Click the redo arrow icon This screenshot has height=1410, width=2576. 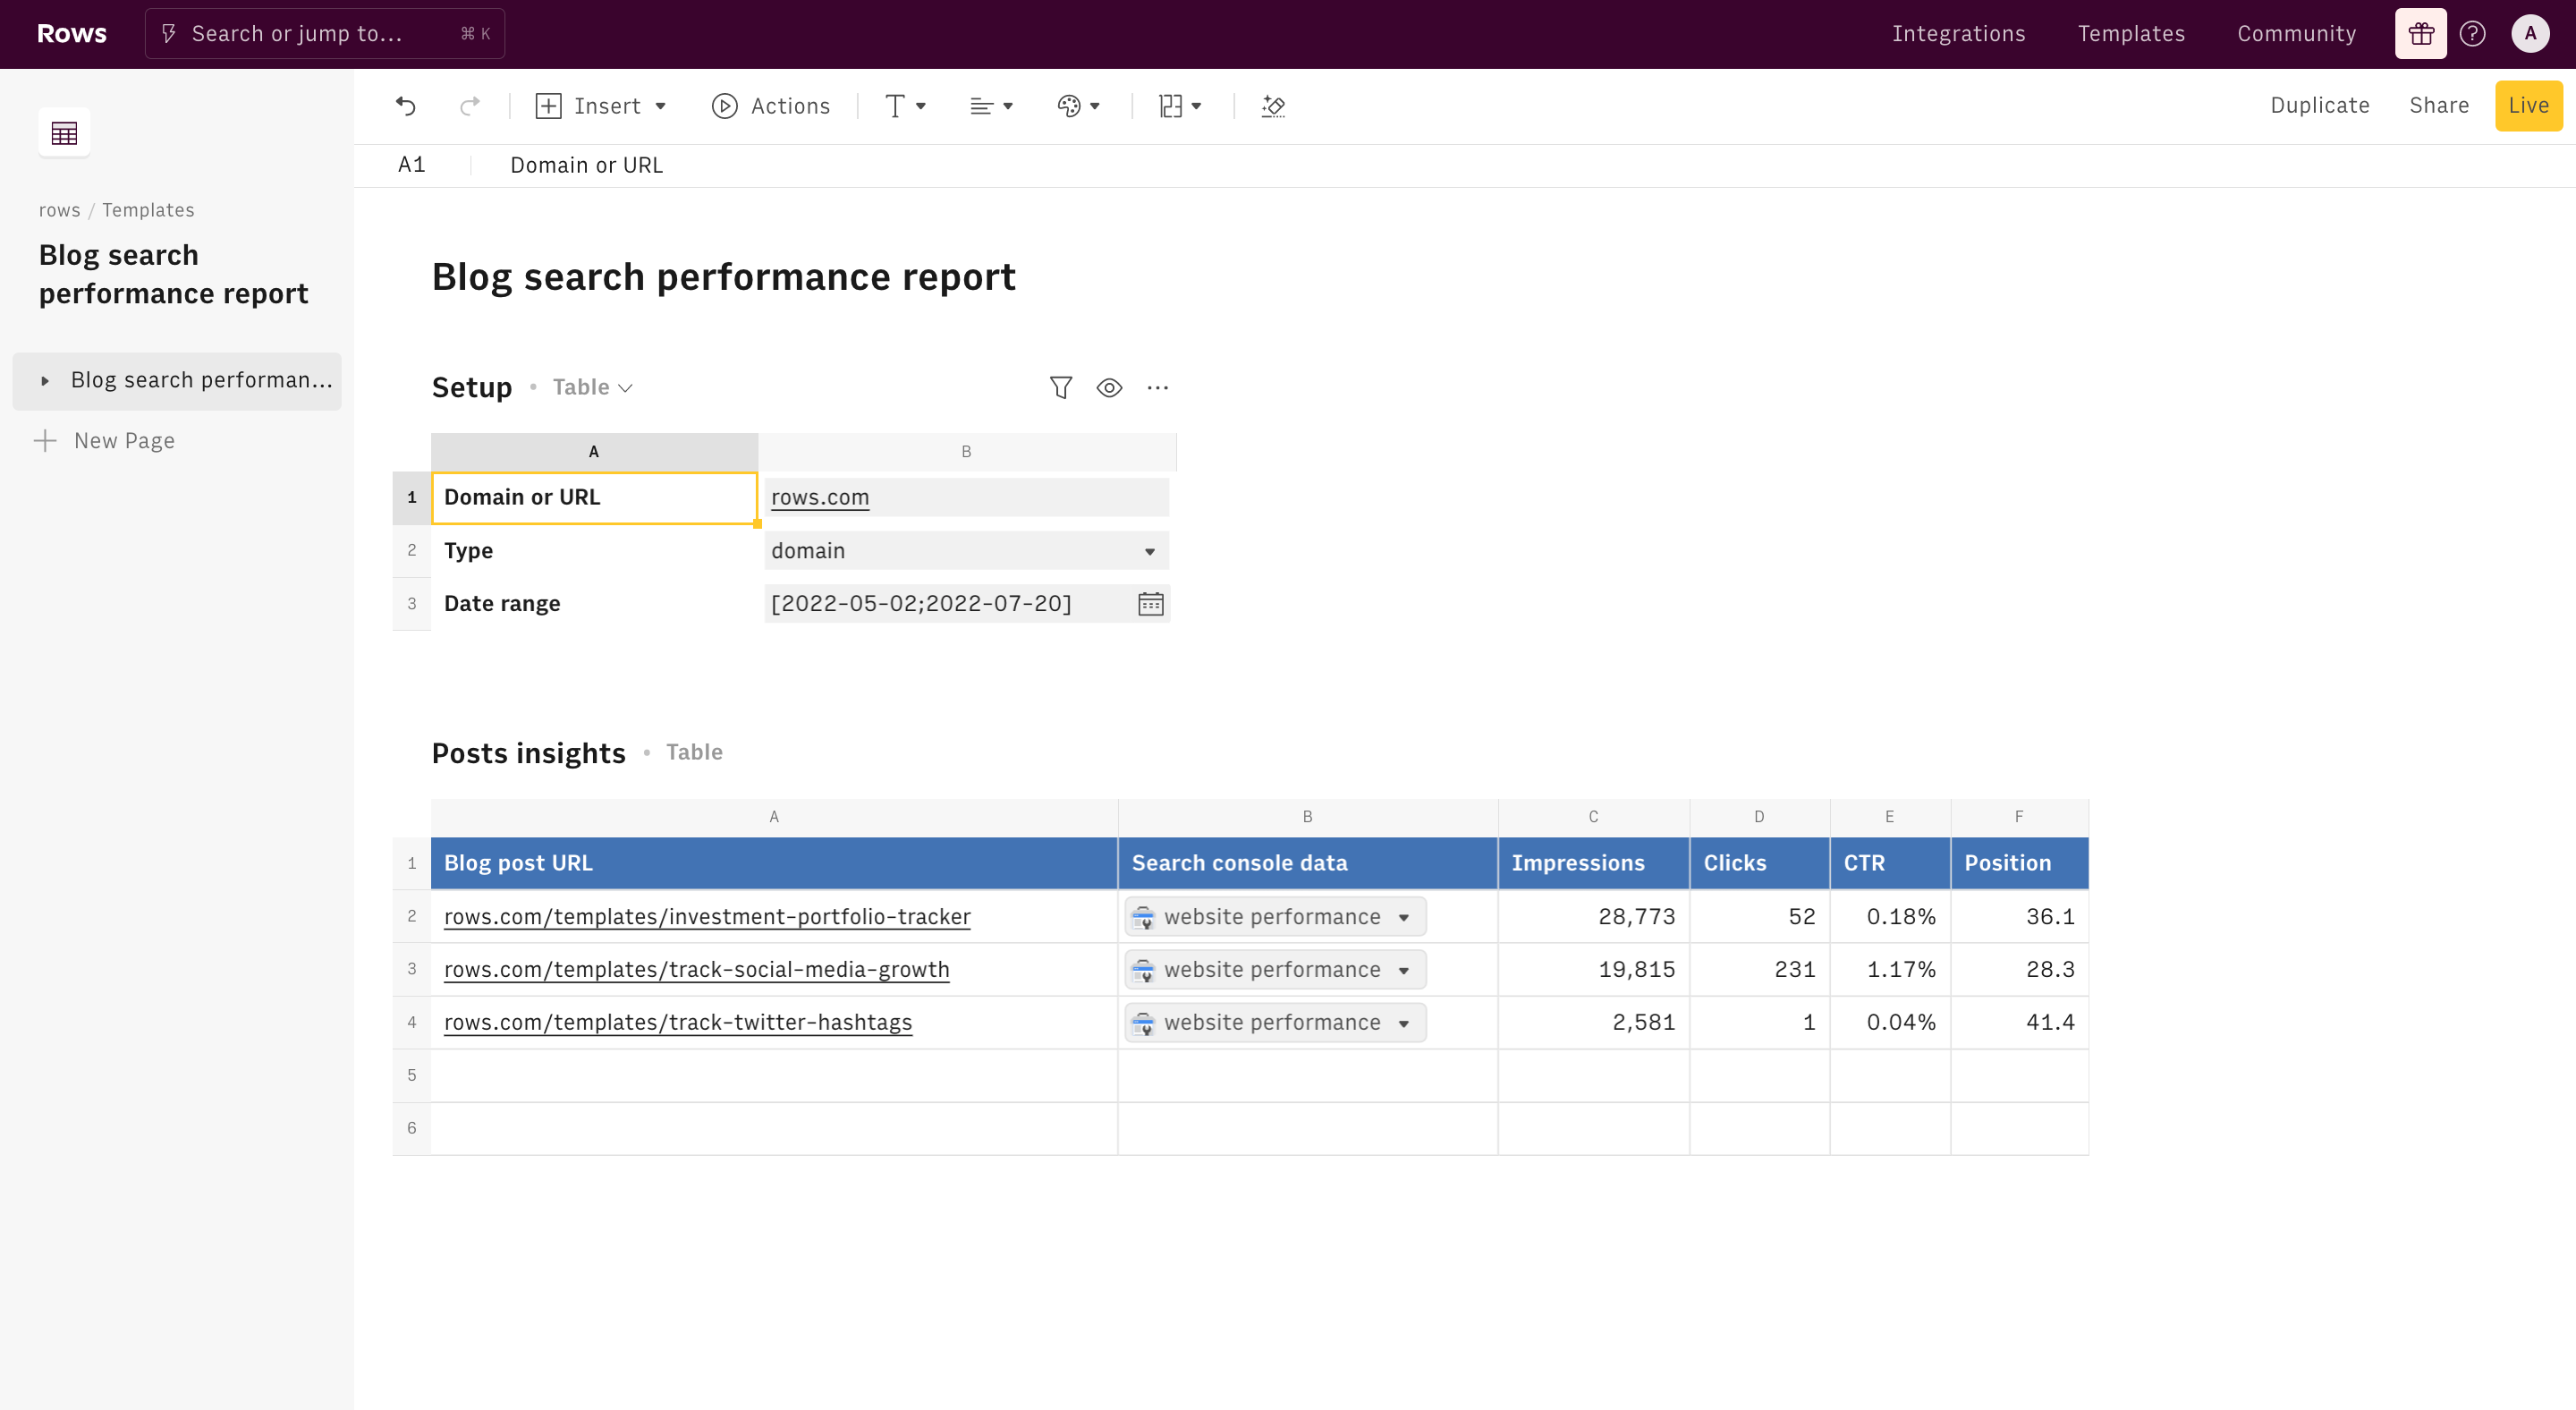[x=469, y=106]
